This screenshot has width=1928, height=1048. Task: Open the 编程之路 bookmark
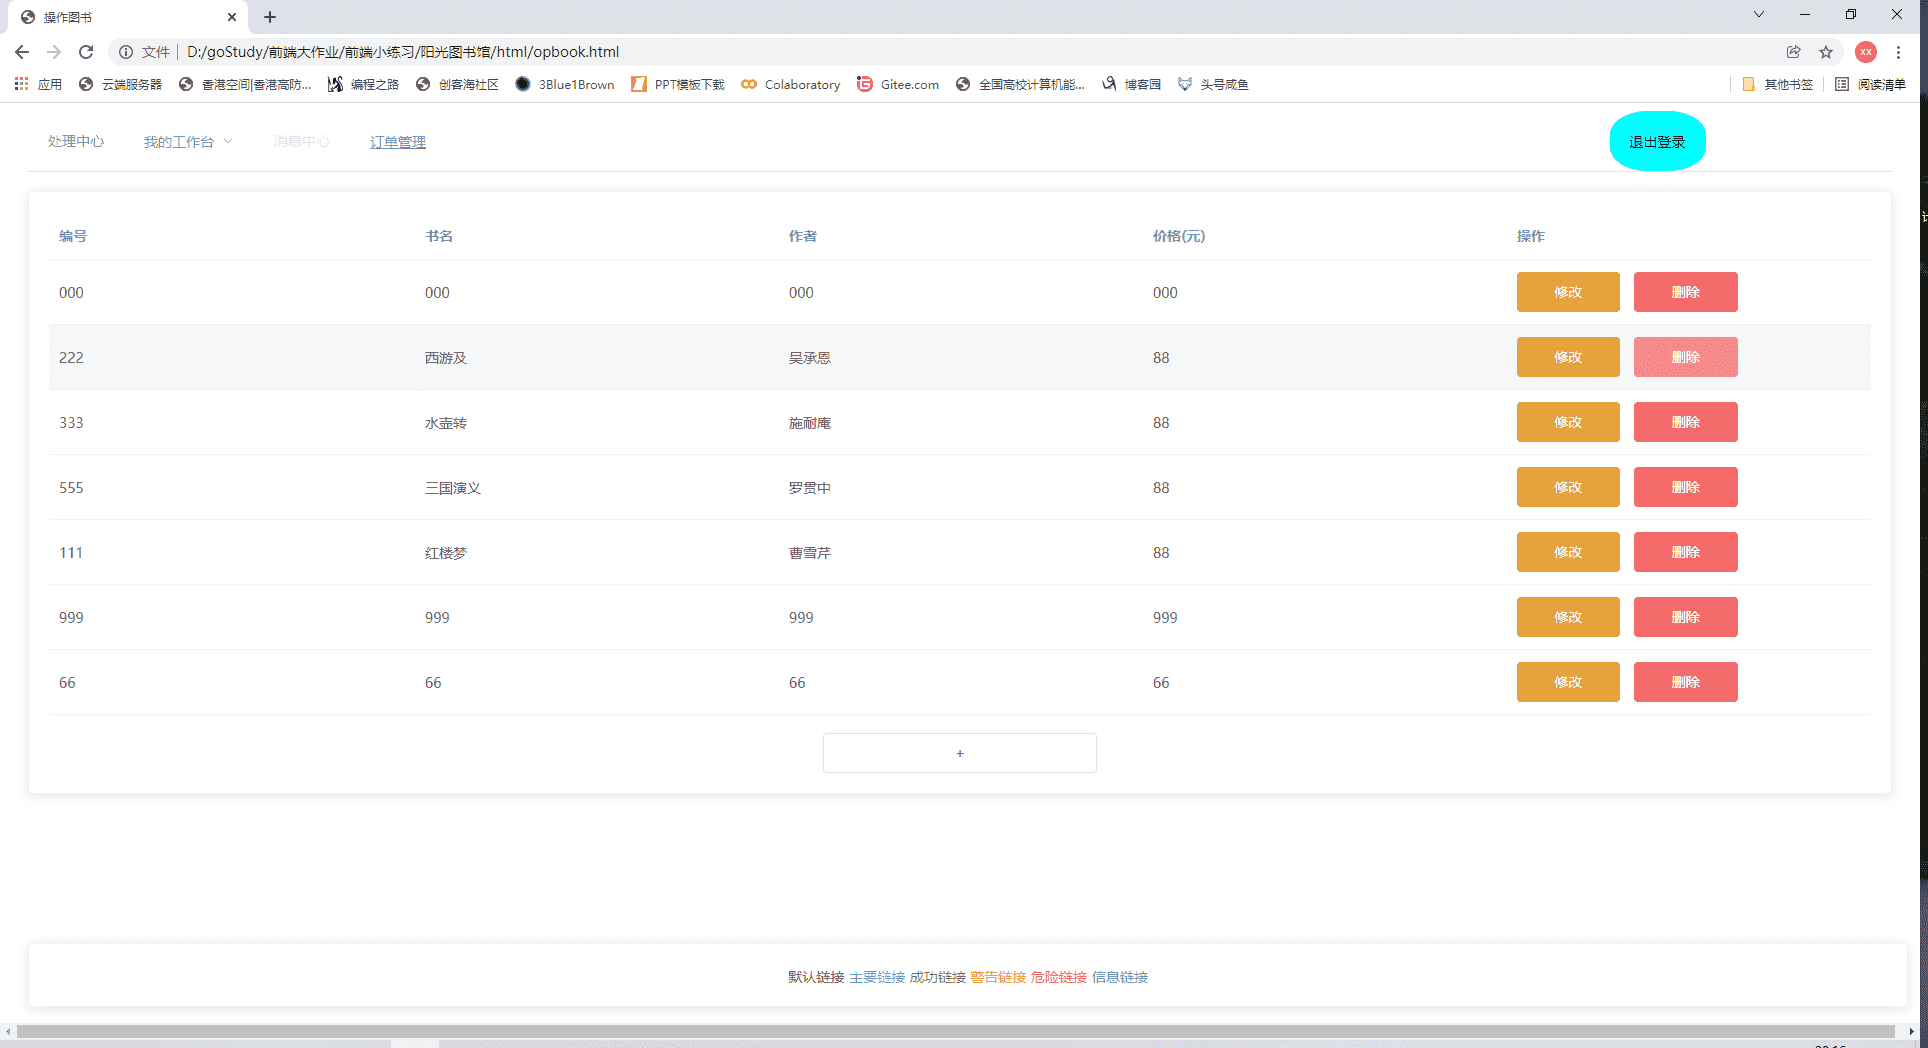click(363, 84)
